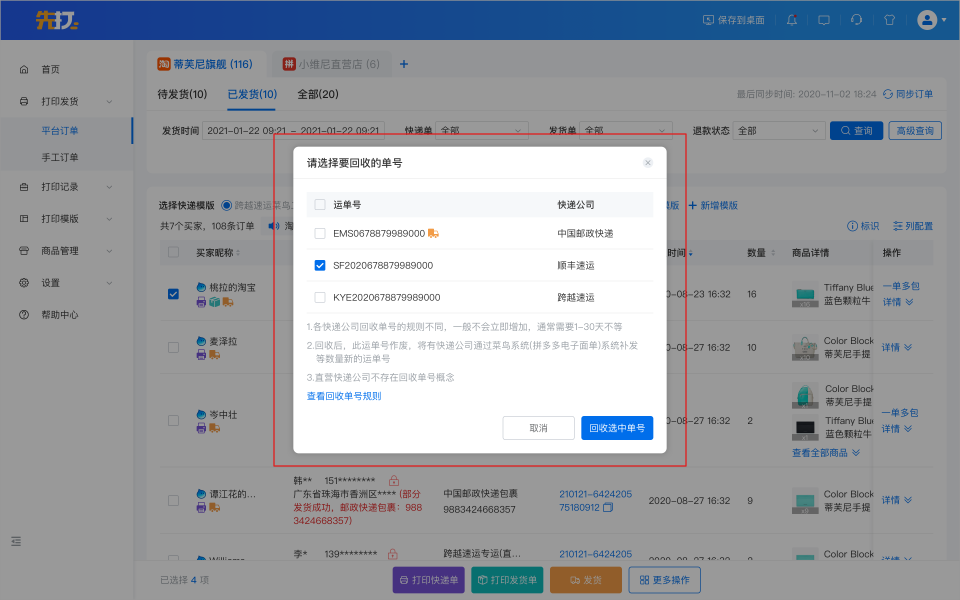The height and width of the screenshot is (600, 960).
Task: Toggle the select-all 运单号 header checkbox
Action: pyautogui.click(x=320, y=204)
